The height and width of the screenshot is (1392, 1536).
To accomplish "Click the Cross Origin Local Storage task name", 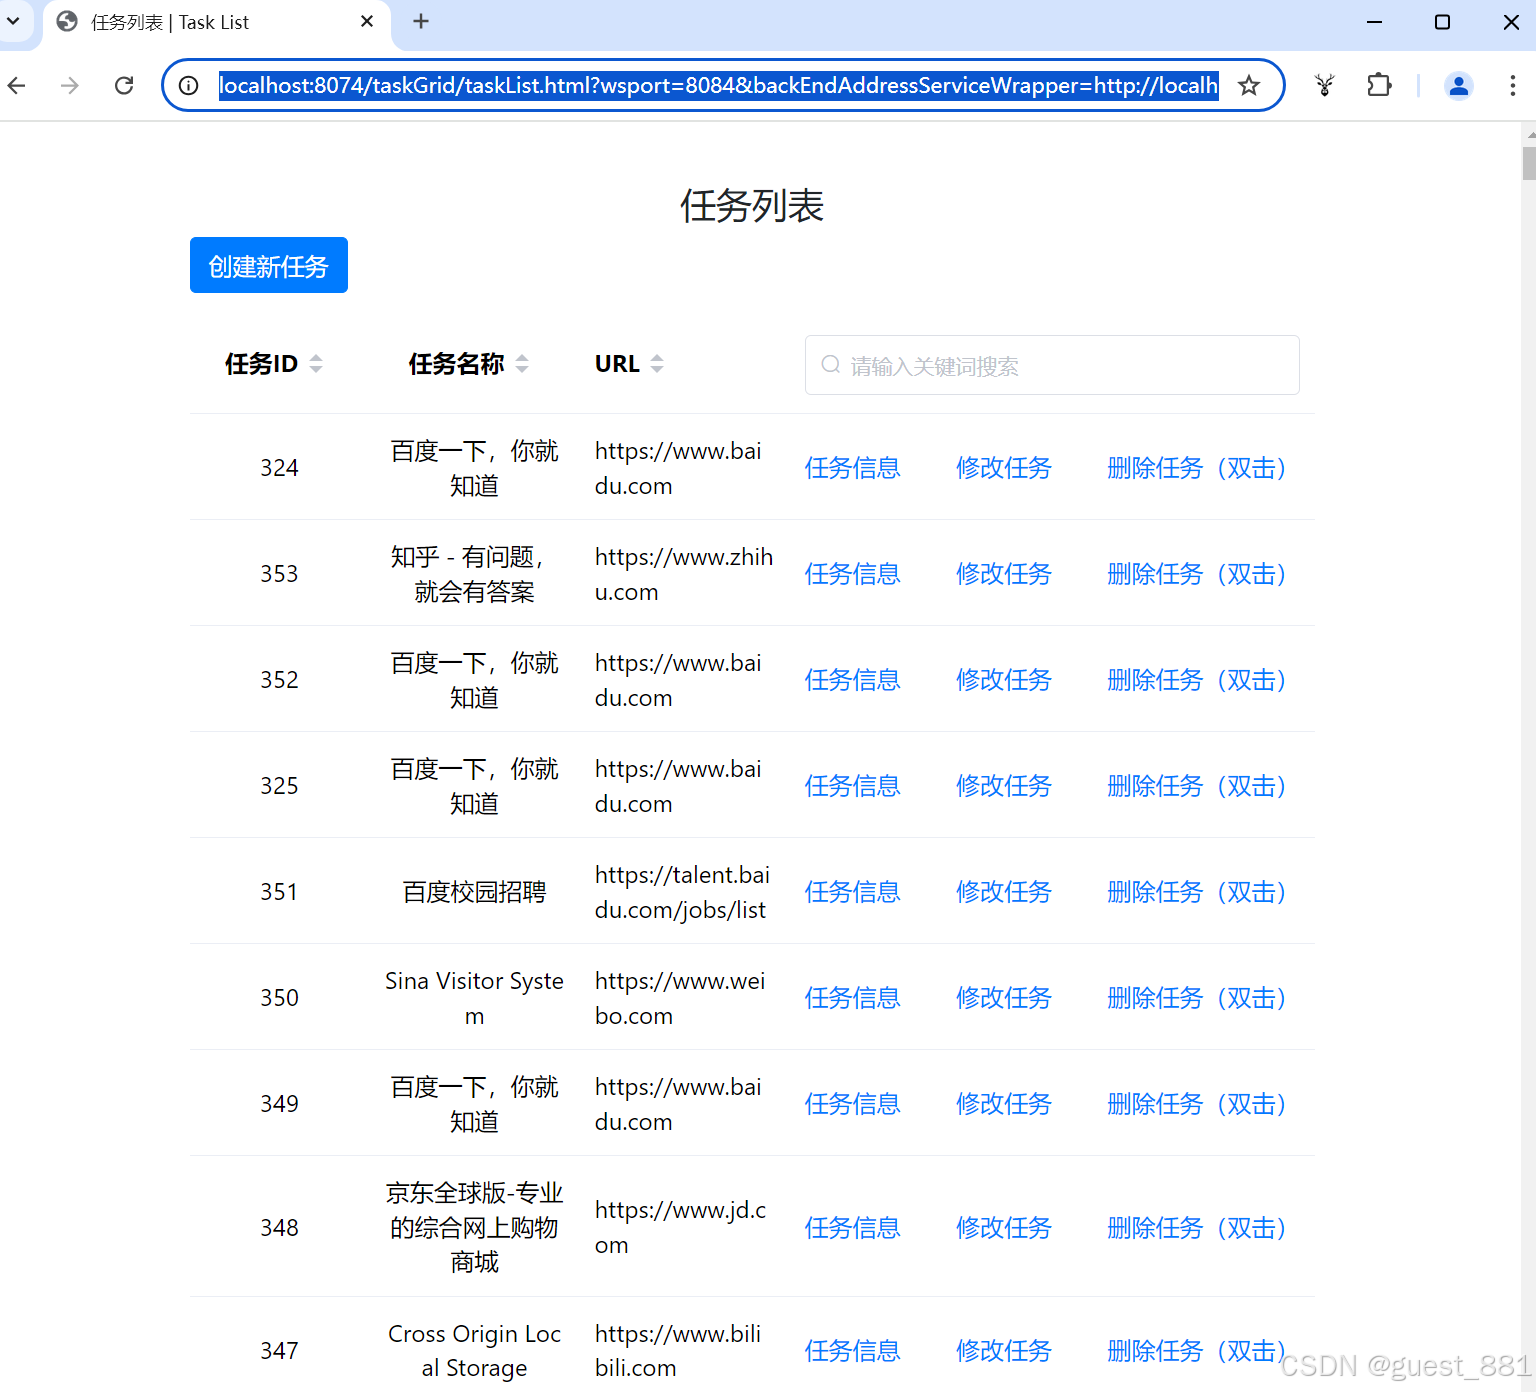I will [x=474, y=1351].
